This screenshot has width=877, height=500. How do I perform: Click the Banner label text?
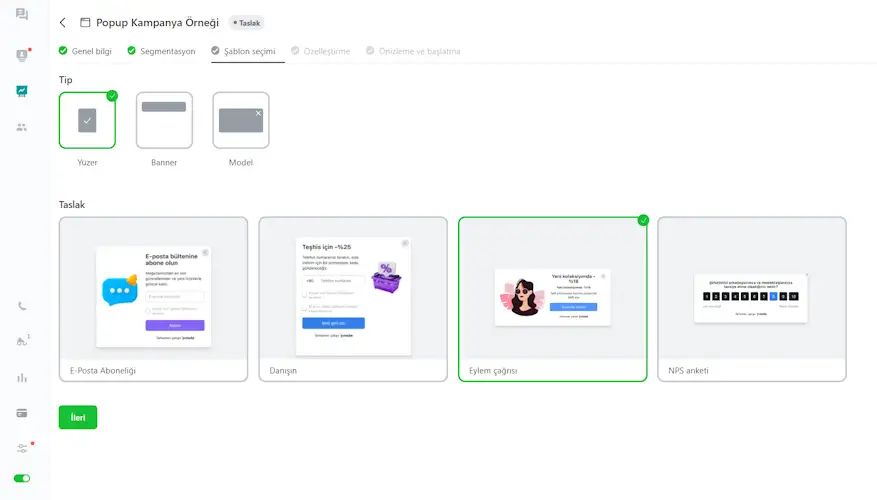[164, 162]
